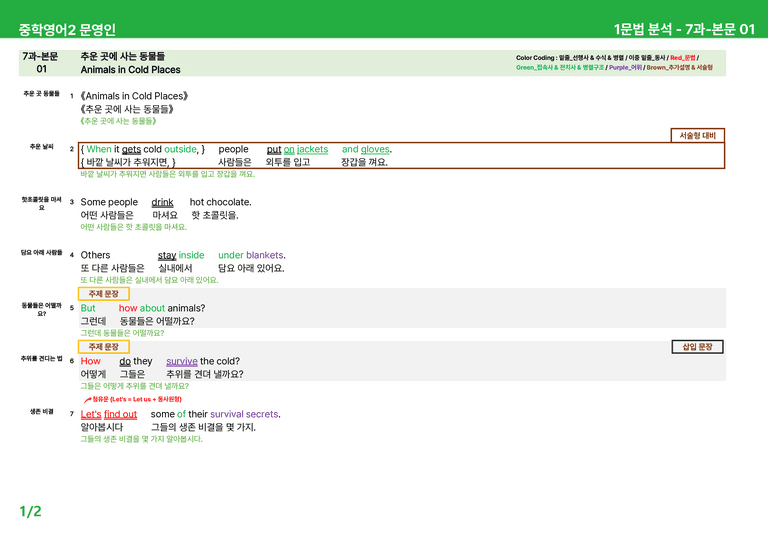Click the red phrase "how about"
This screenshot has width=768, height=543.
pyautogui.click(x=142, y=308)
